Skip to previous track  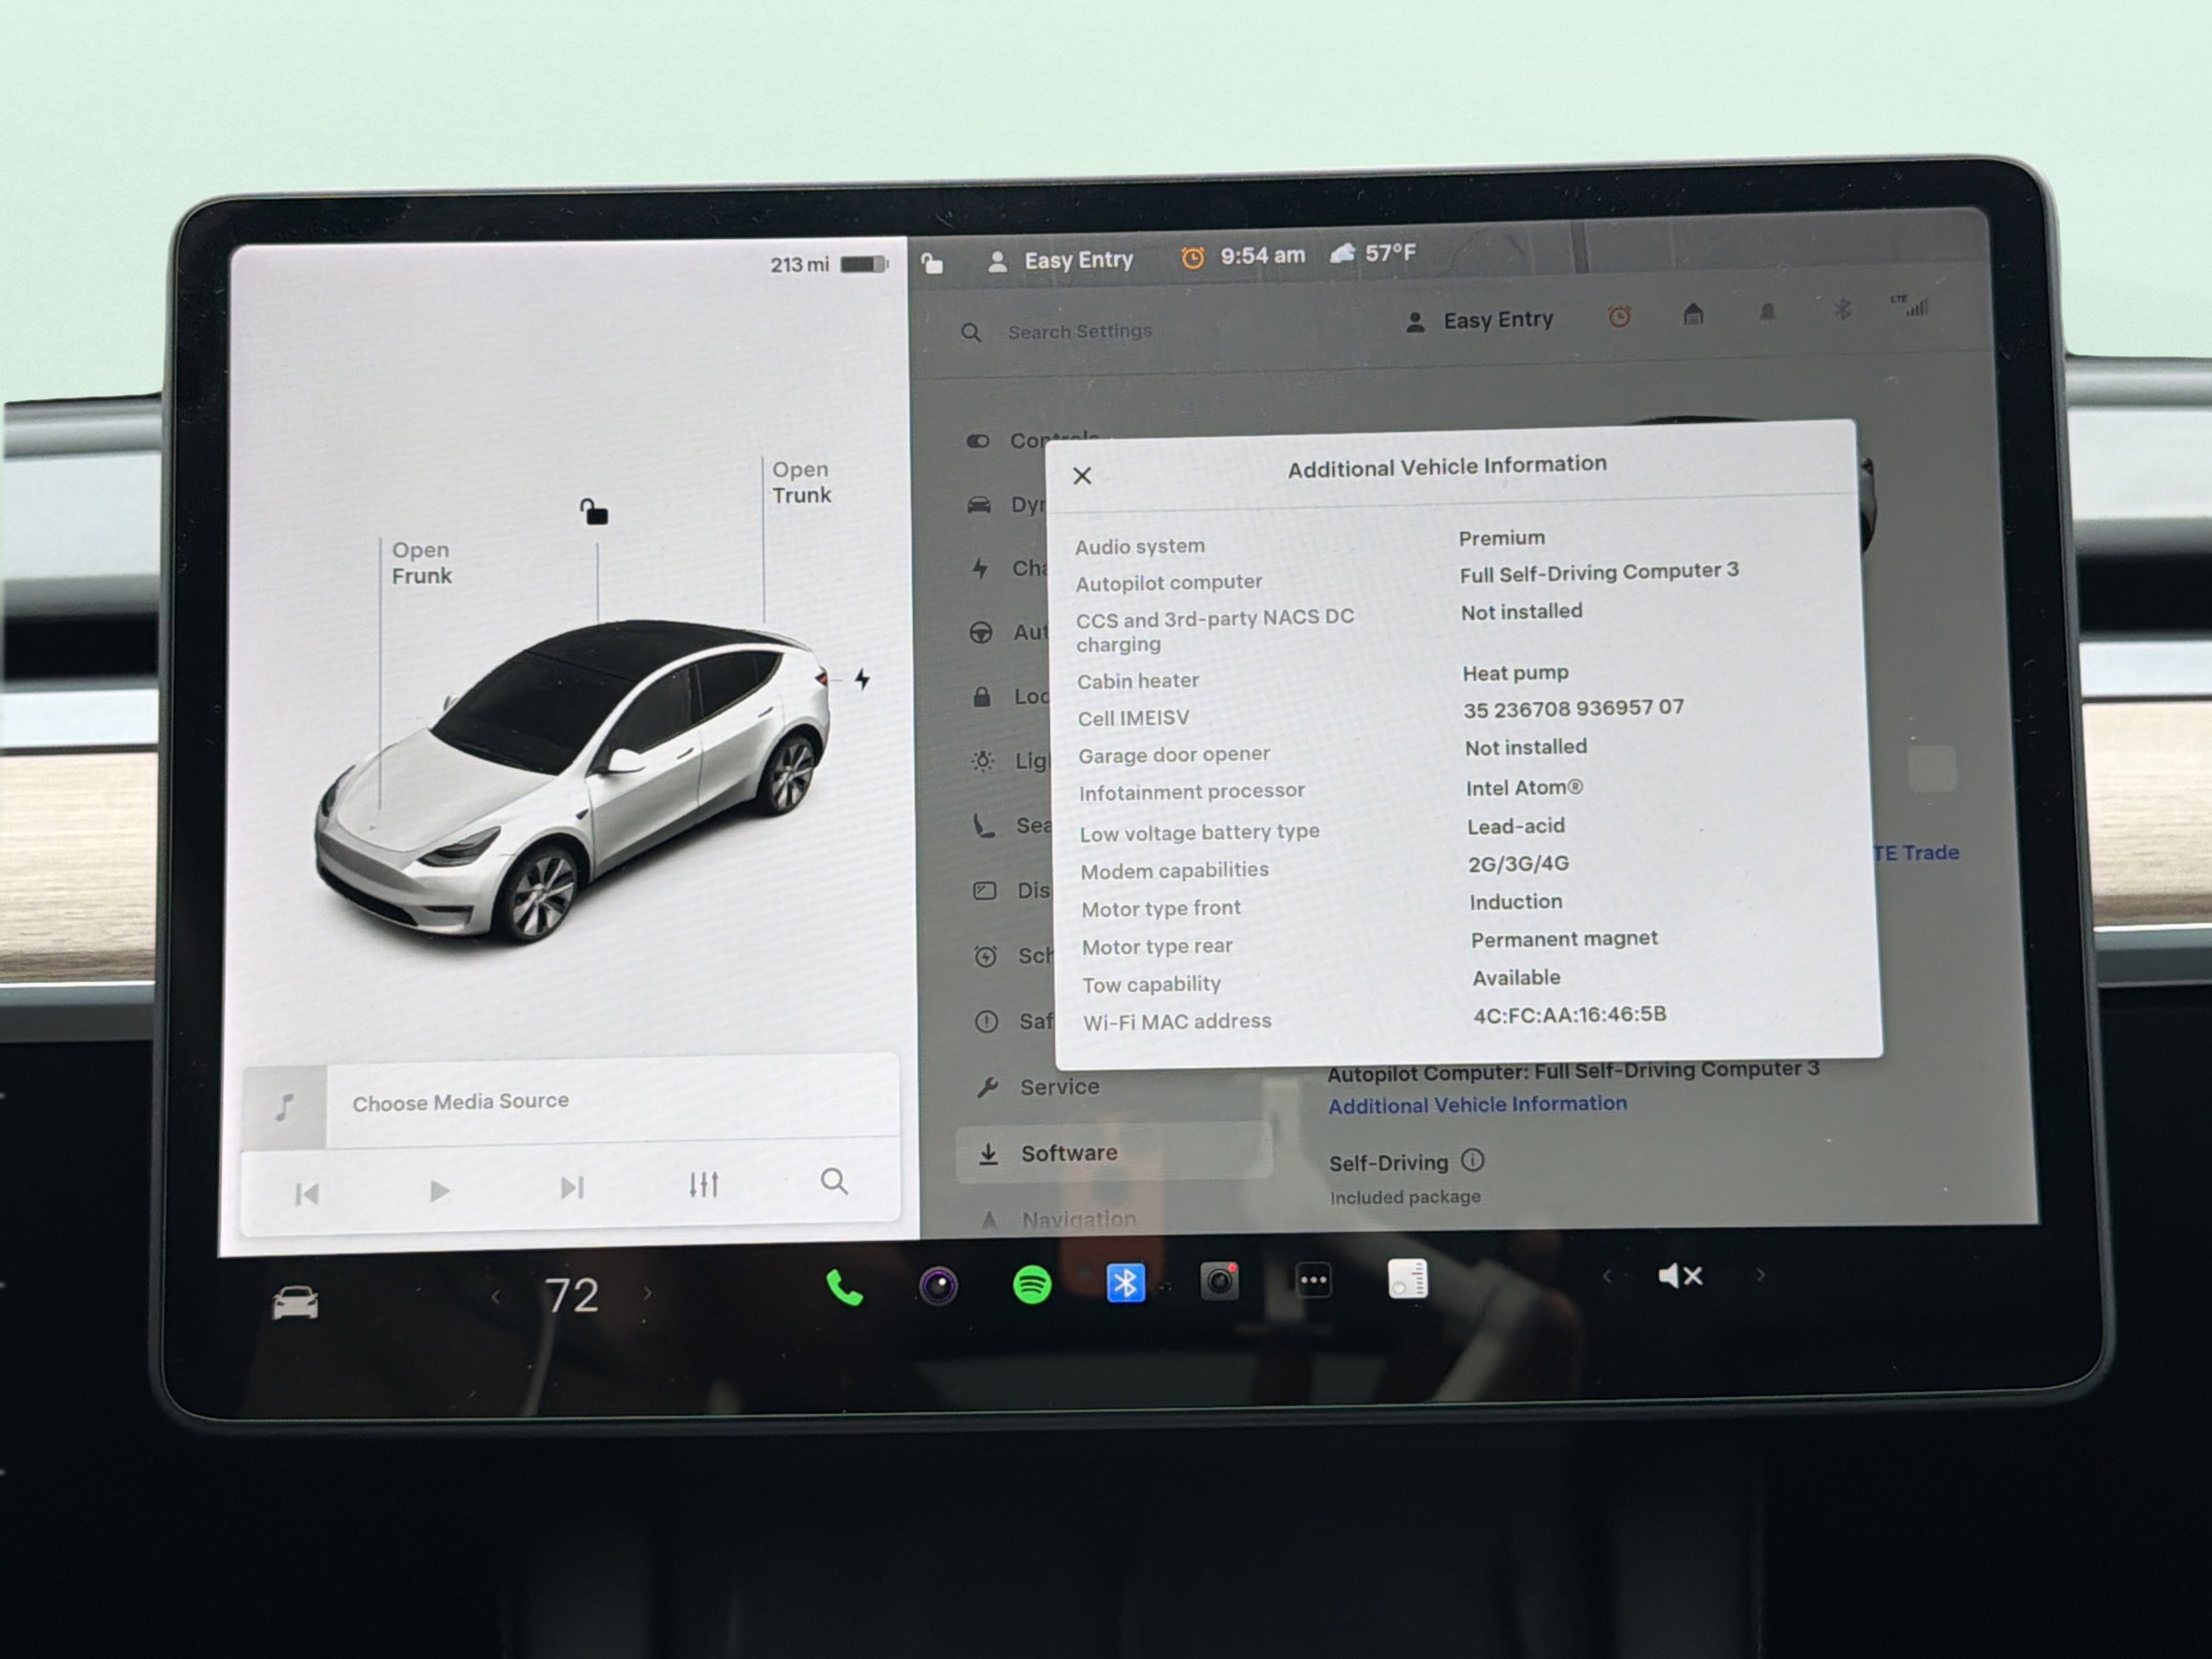point(307,1193)
